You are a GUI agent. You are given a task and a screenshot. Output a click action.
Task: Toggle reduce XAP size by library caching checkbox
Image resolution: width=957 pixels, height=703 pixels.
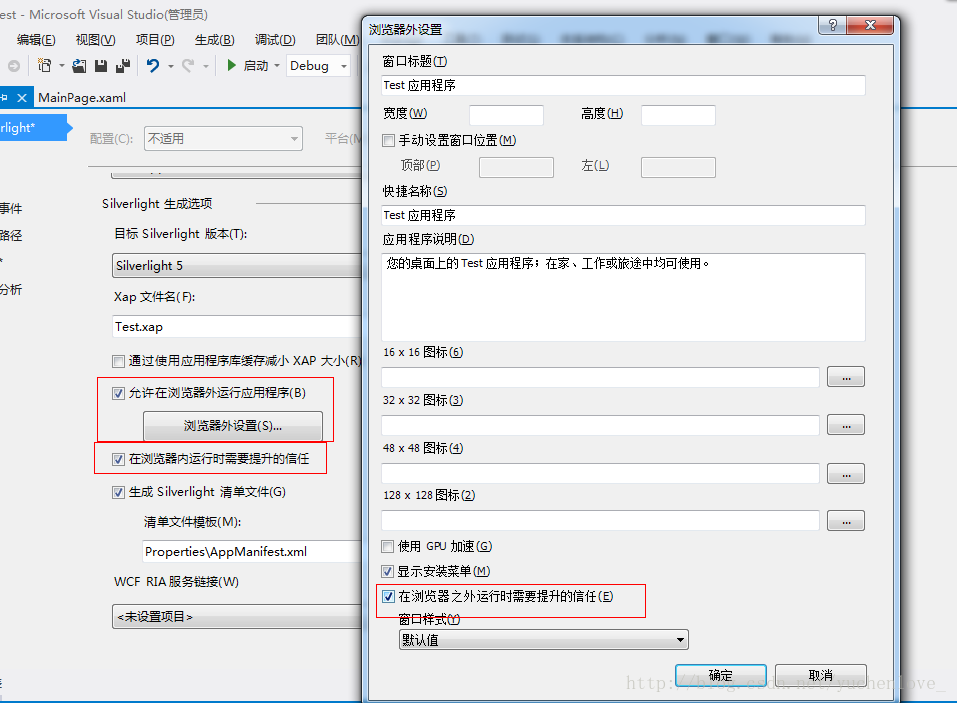pos(118,361)
